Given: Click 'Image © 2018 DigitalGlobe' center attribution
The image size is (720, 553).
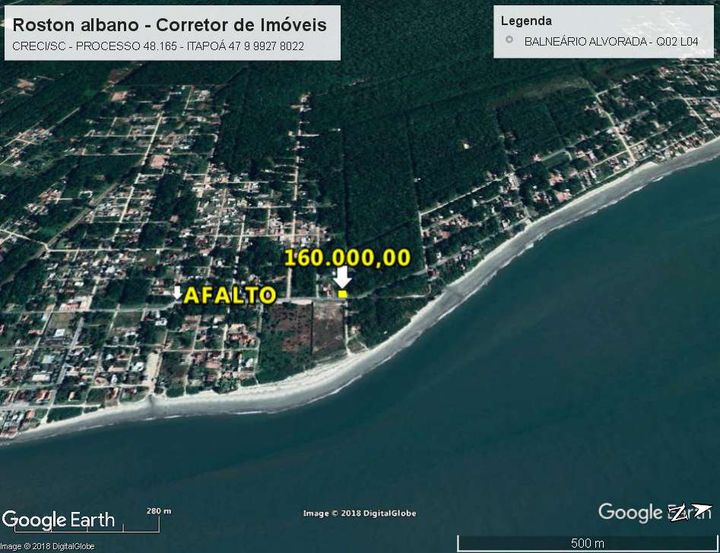Looking at the screenshot, I should coord(360,513).
